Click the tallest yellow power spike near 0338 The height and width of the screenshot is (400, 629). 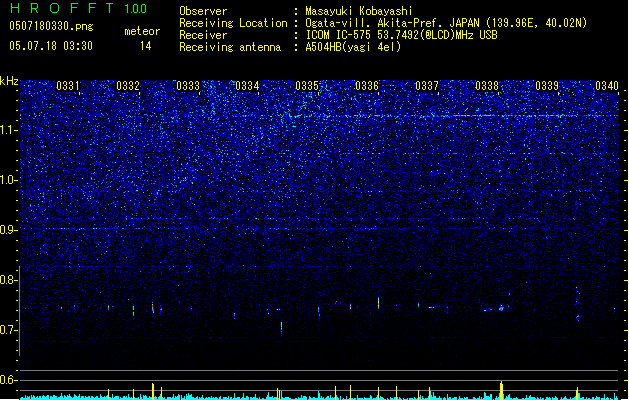[501, 390]
